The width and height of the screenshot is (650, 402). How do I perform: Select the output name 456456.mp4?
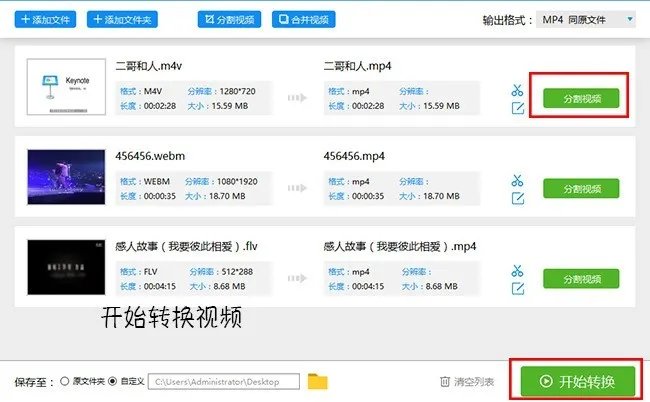[x=354, y=156]
